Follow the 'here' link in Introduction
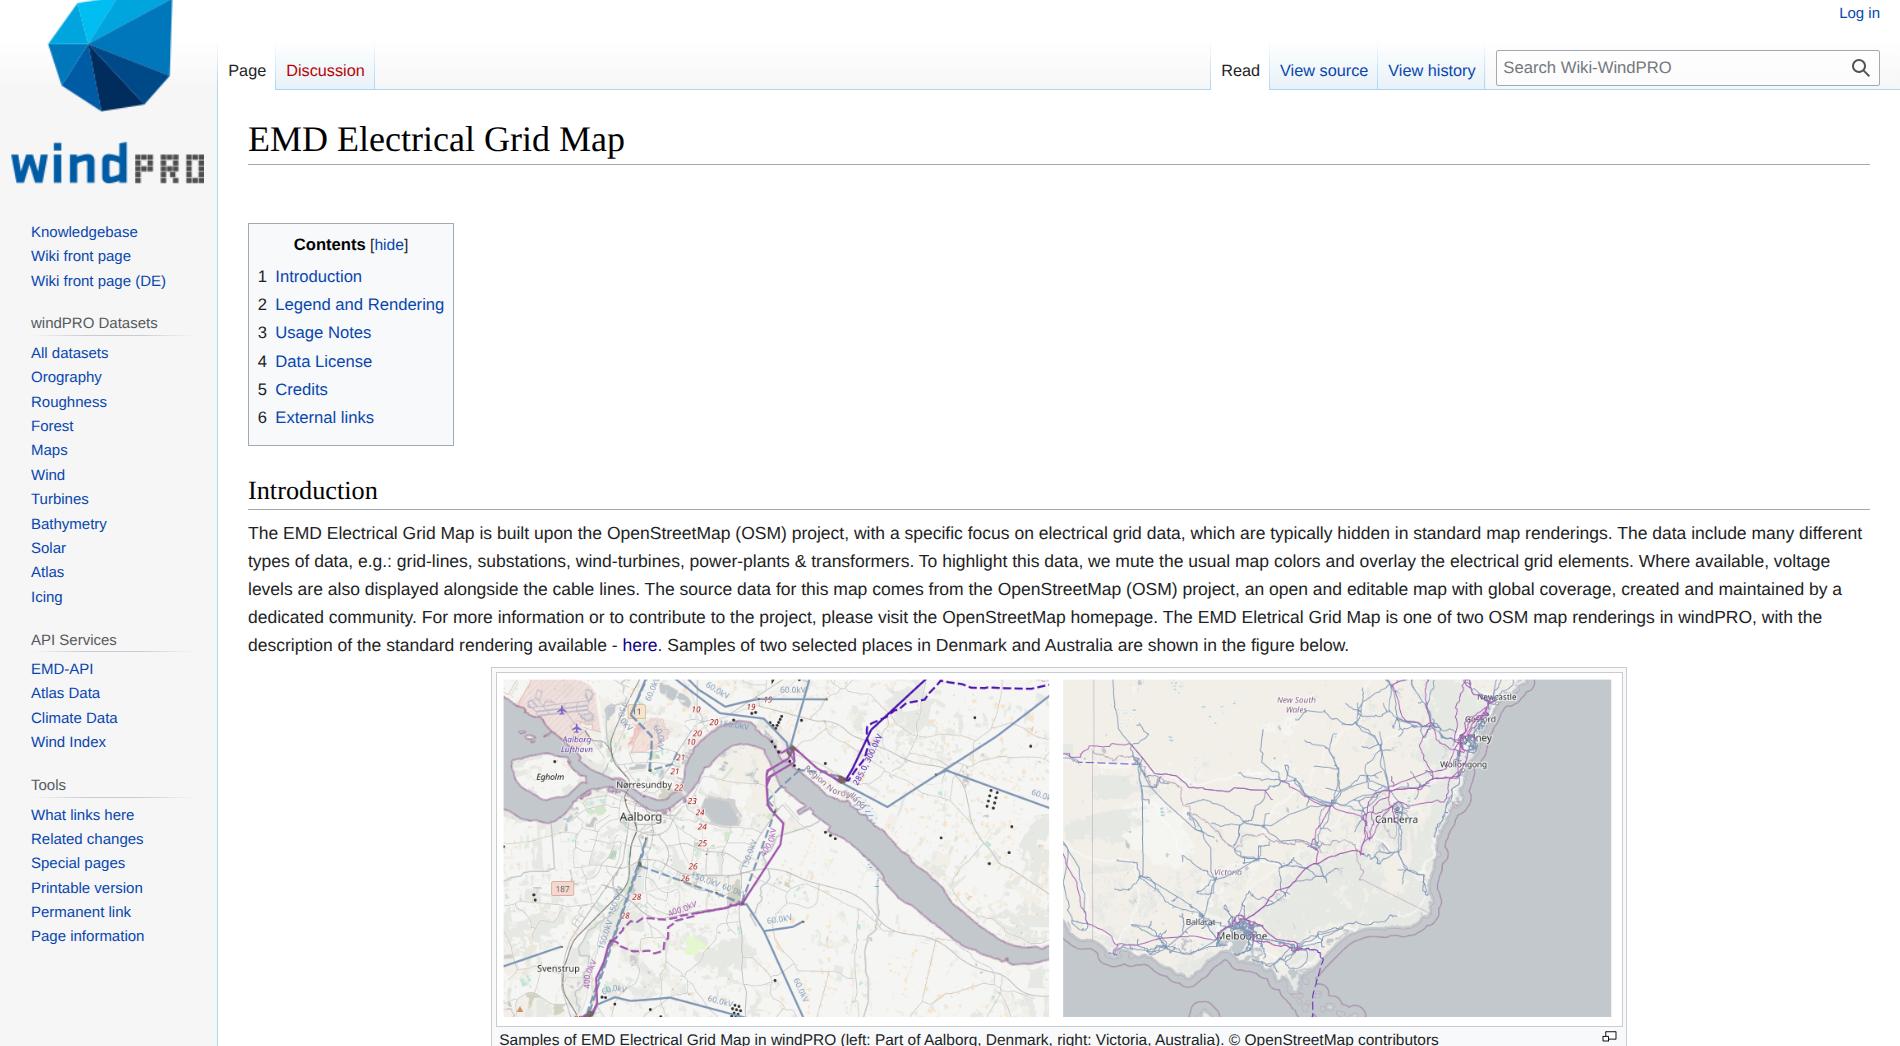 click(639, 646)
